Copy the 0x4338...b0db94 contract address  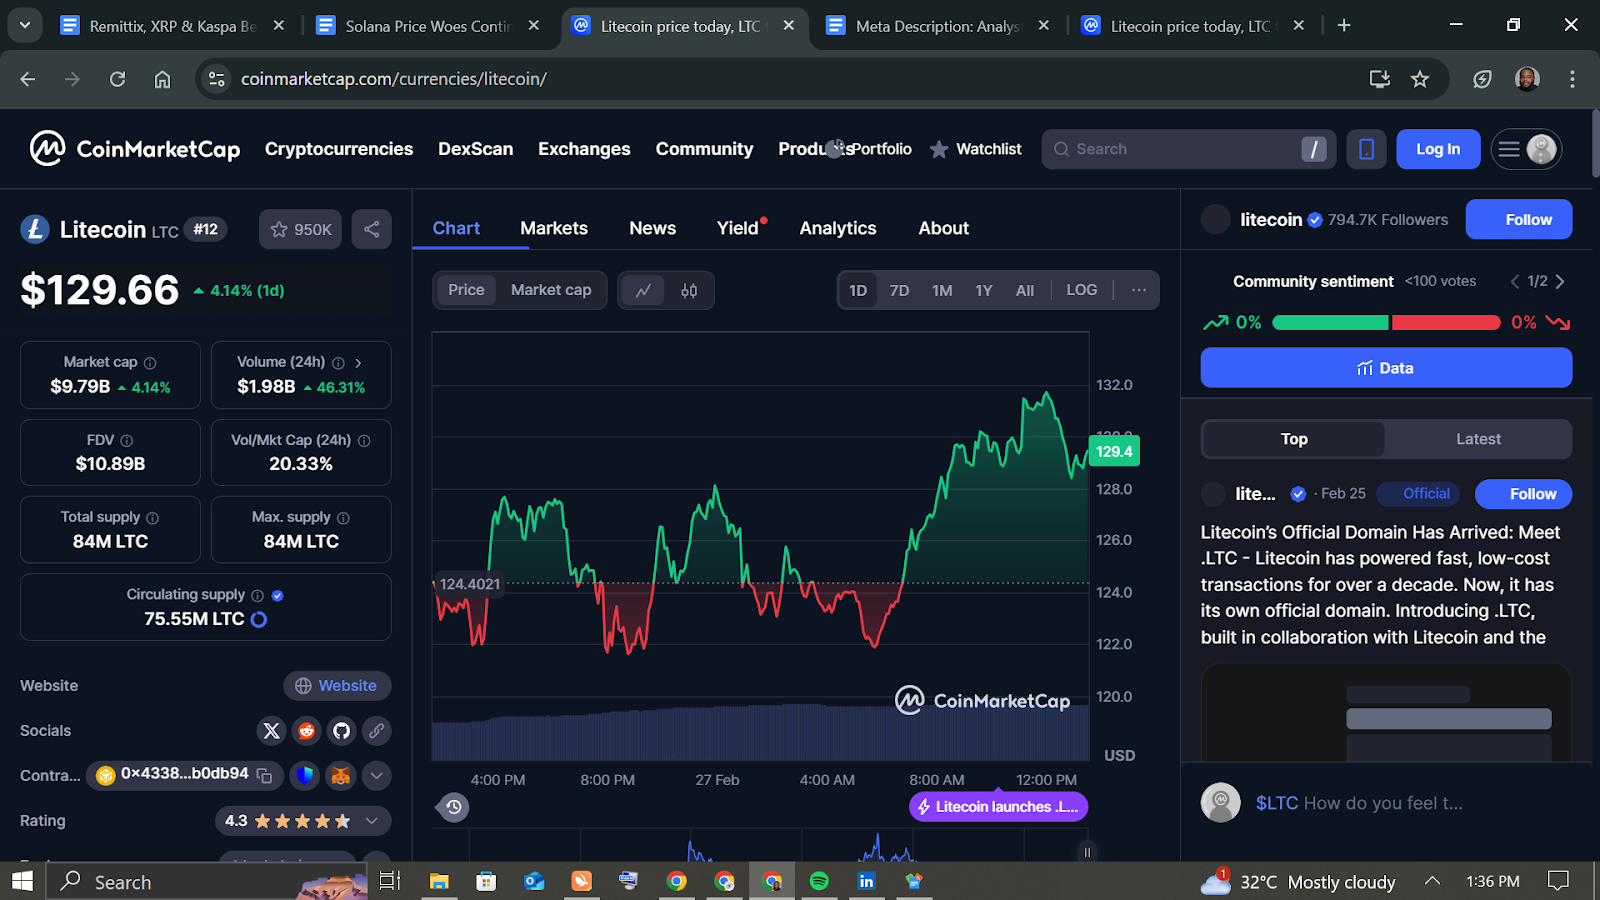(264, 775)
